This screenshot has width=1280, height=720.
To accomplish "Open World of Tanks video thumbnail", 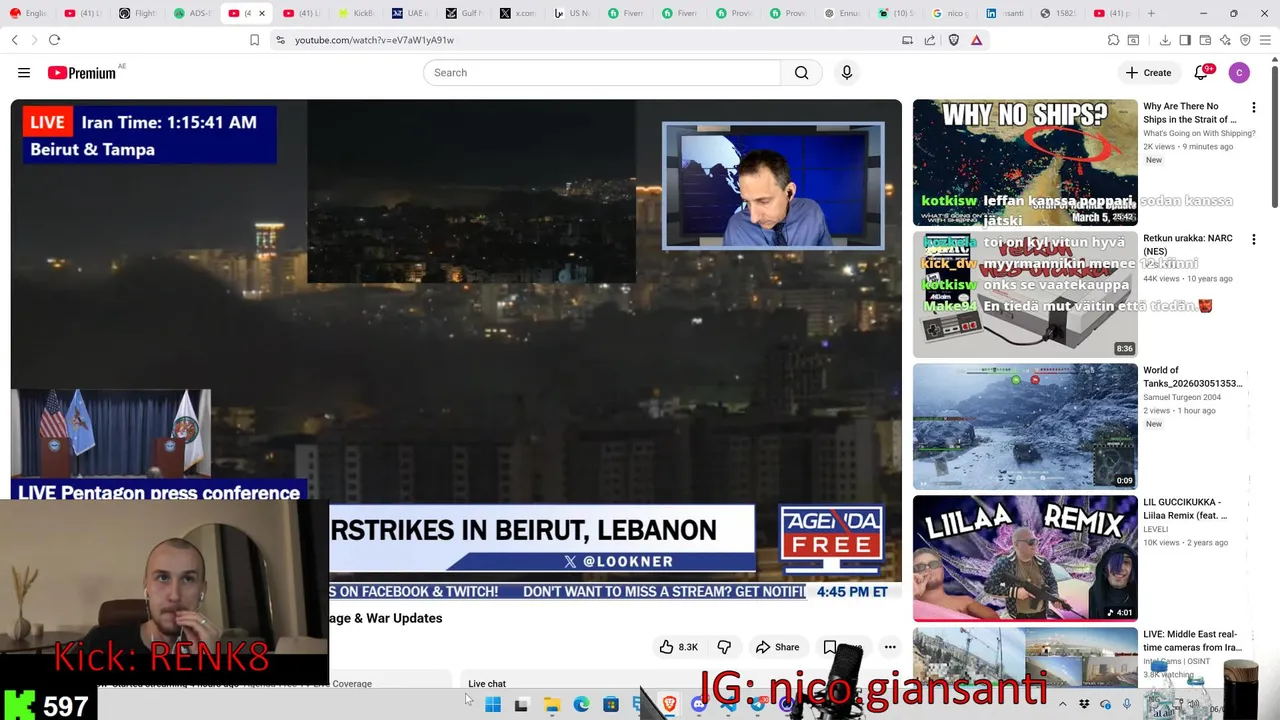I will click(1025, 426).
